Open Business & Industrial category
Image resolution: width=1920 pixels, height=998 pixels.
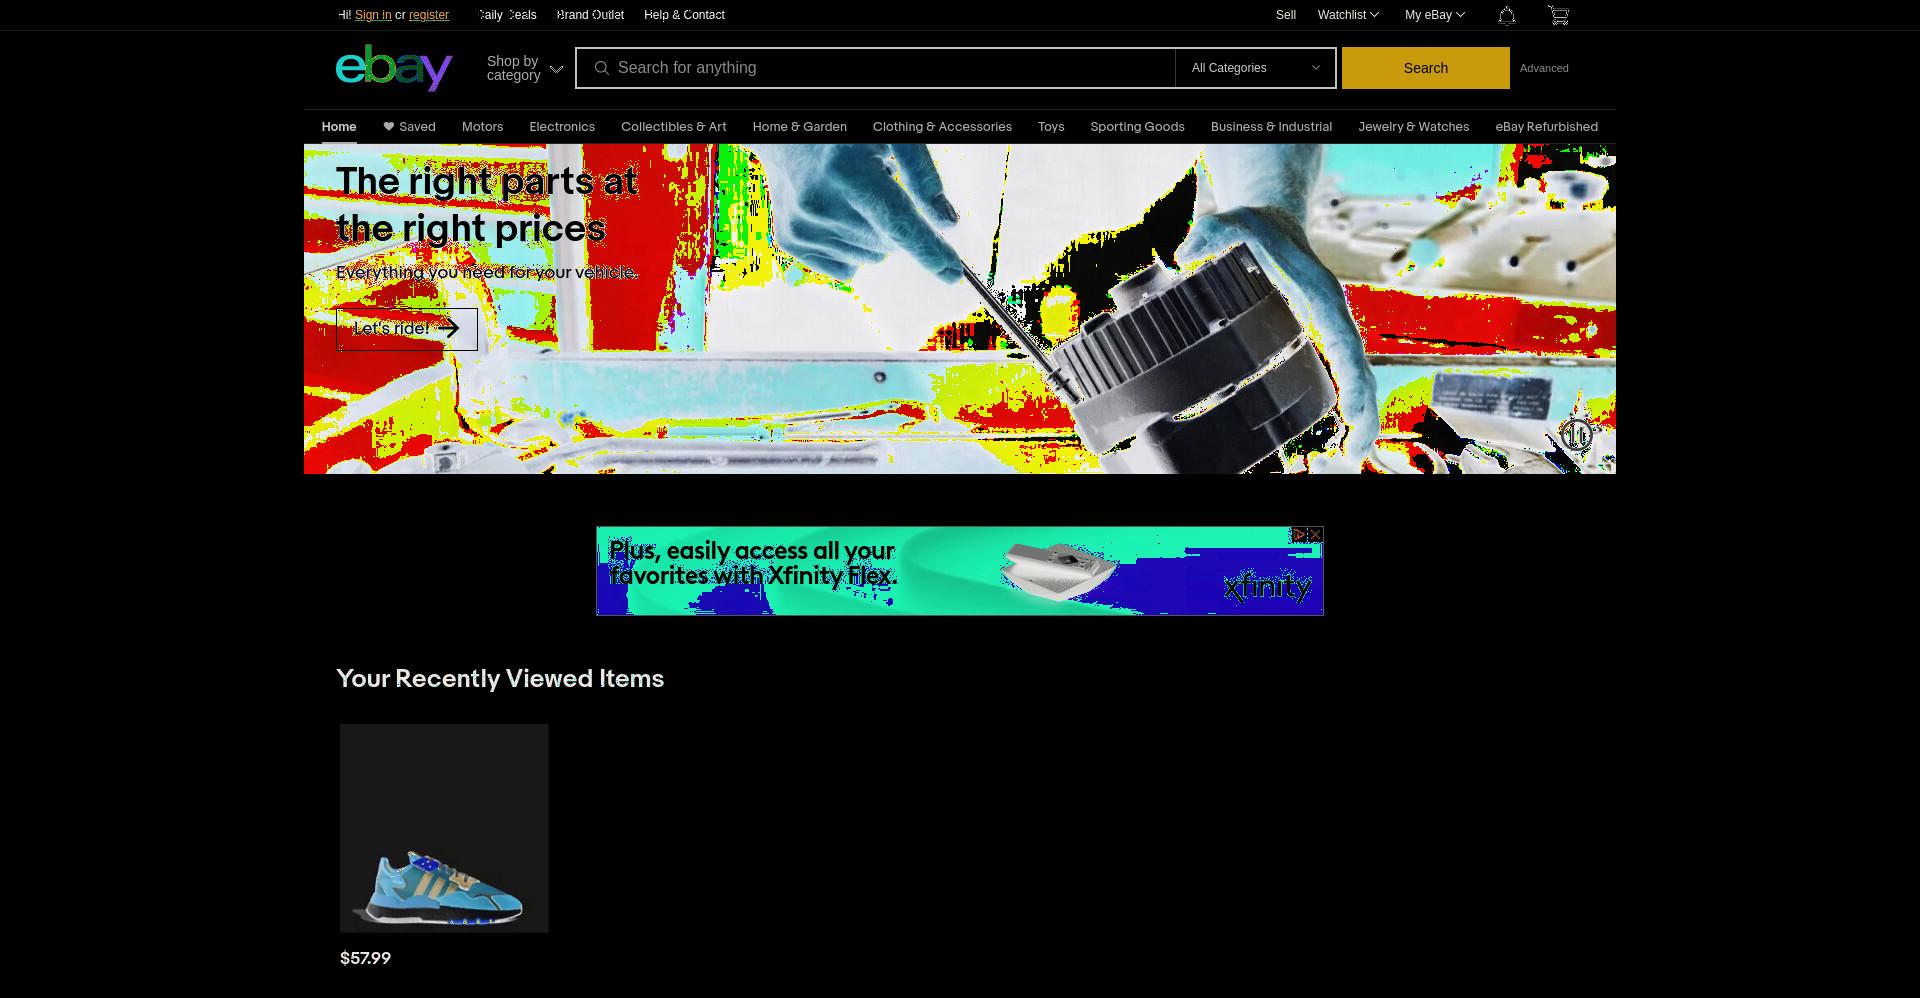coord(1271,127)
